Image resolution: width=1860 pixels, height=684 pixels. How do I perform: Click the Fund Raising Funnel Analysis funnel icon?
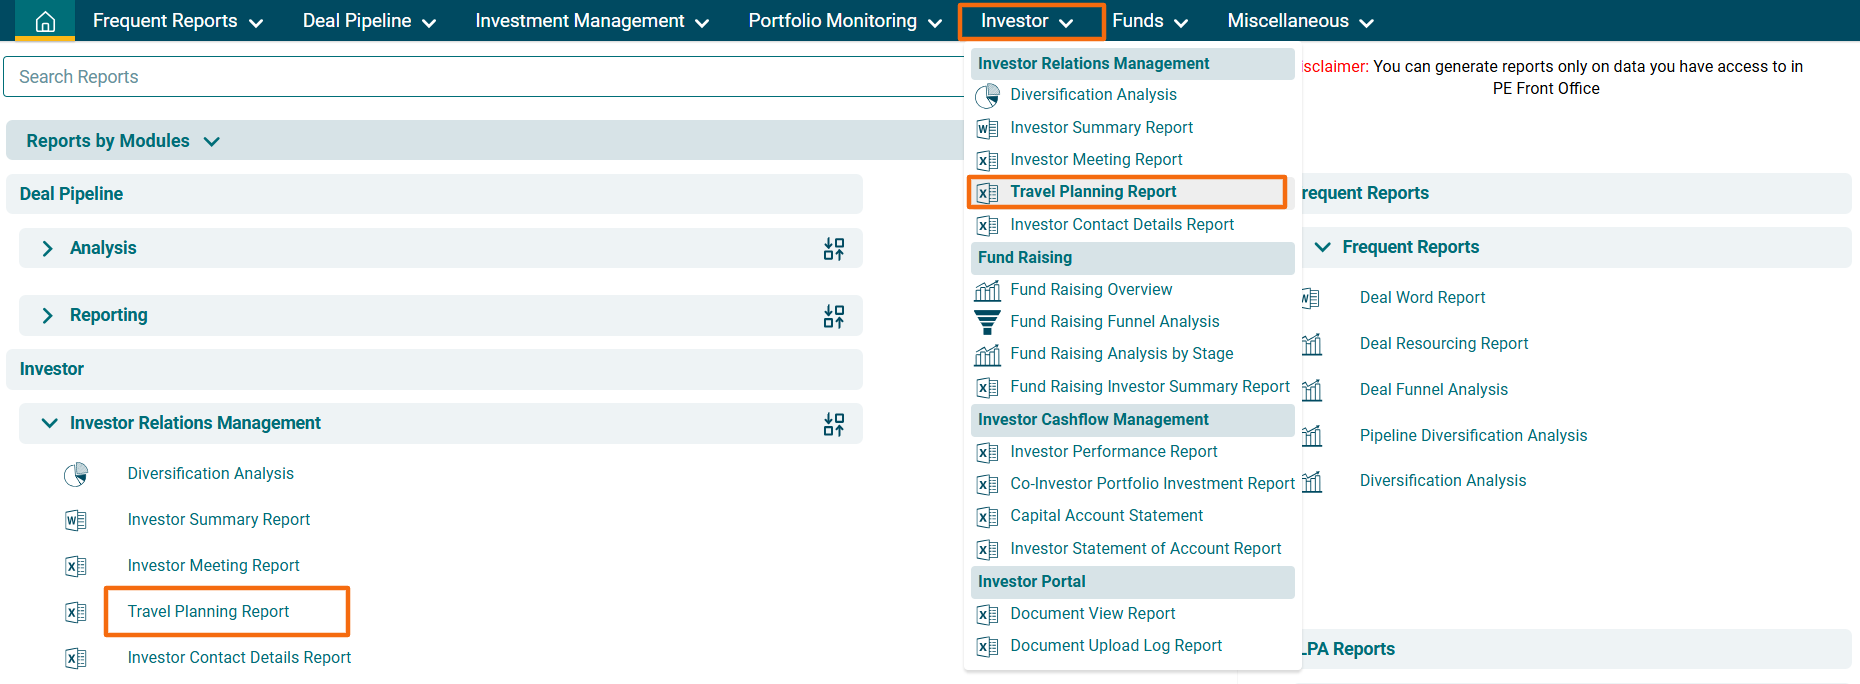click(x=987, y=322)
